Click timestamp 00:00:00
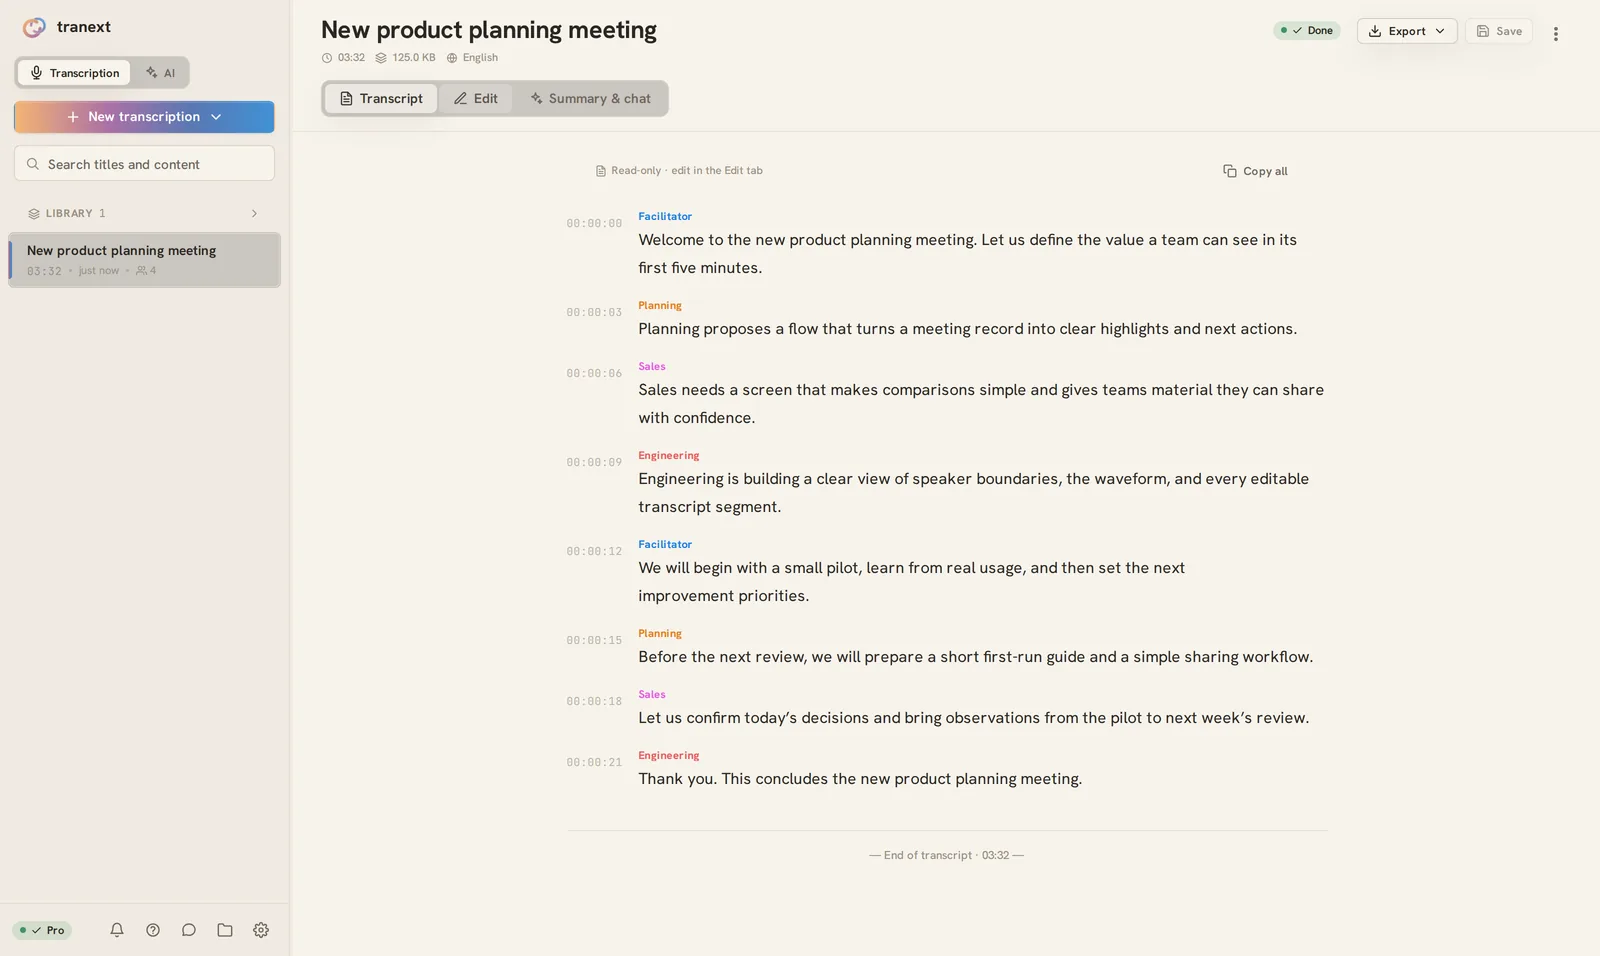1600x956 pixels. click(x=594, y=223)
